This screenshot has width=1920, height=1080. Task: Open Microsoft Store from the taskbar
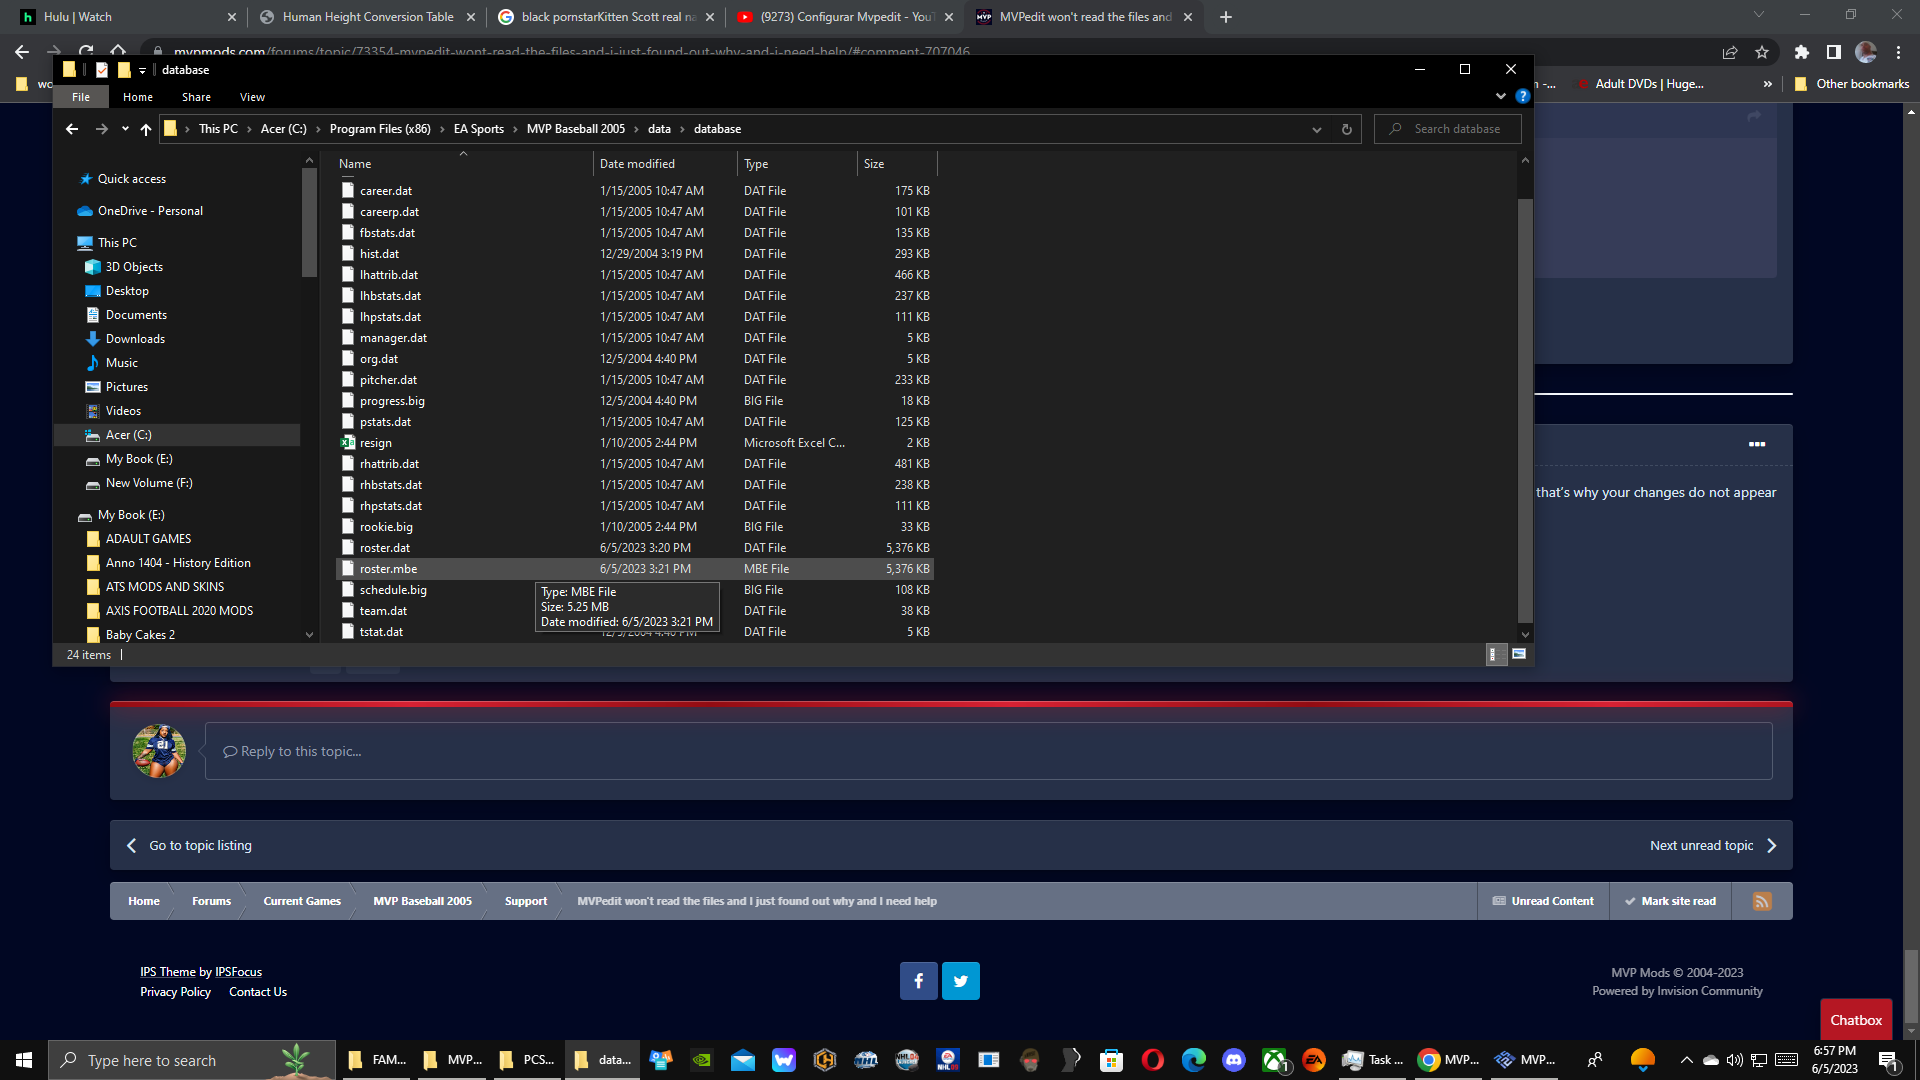(1111, 1060)
